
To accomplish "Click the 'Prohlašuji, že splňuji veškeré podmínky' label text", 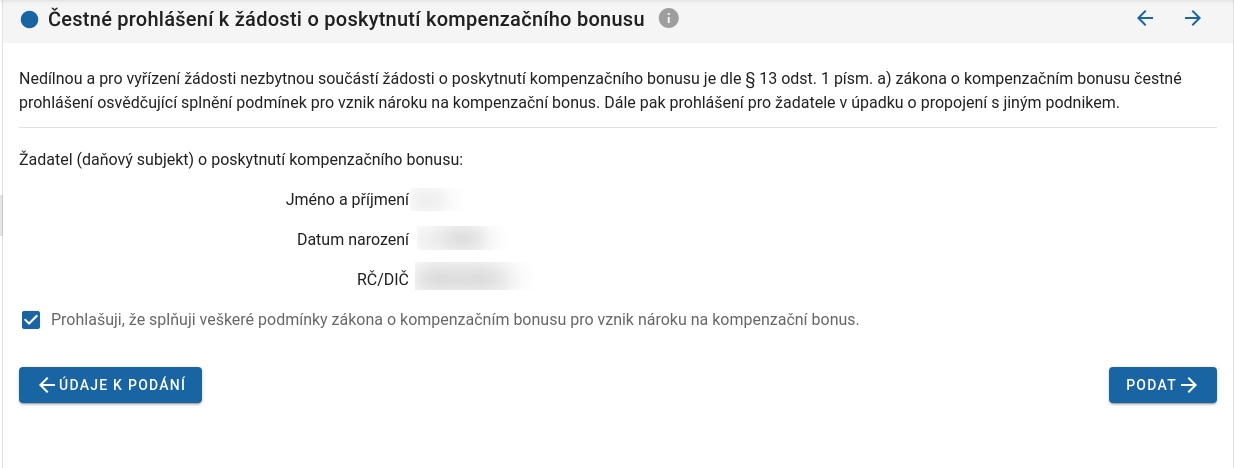I will click(x=455, y=320).
